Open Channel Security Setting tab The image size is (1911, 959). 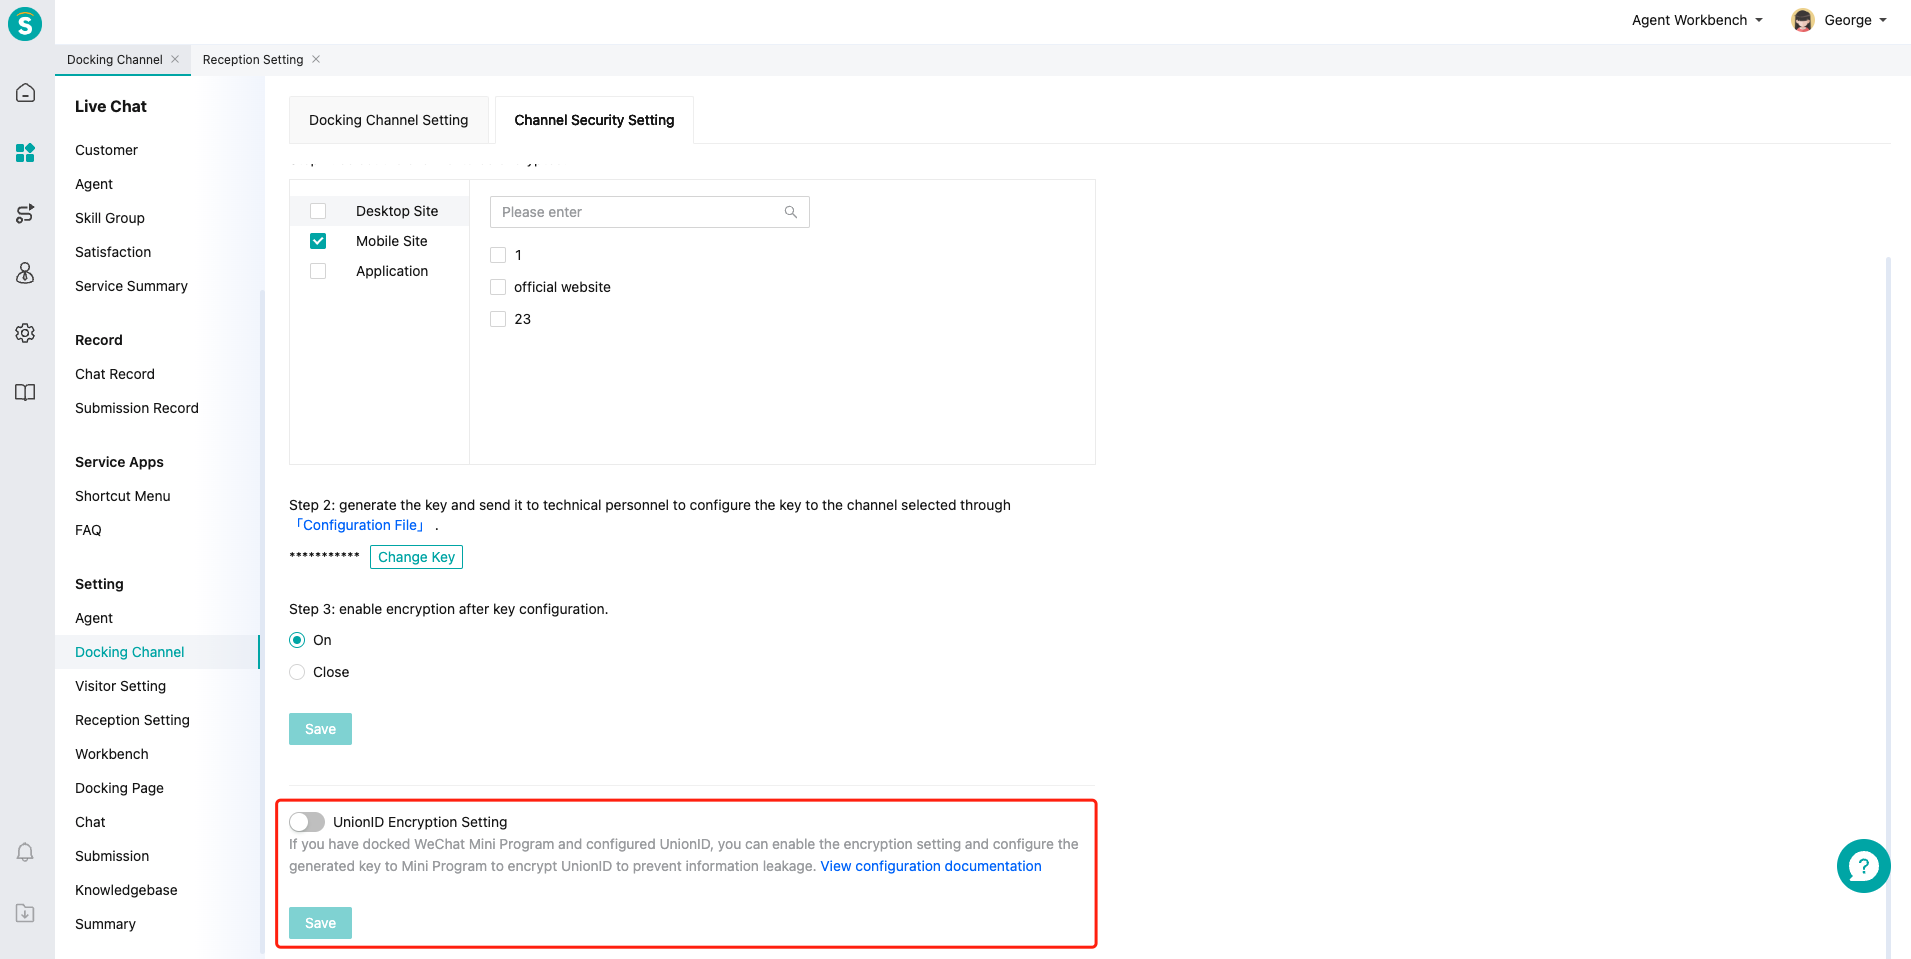pyautogui.click(x=594, y=120)
